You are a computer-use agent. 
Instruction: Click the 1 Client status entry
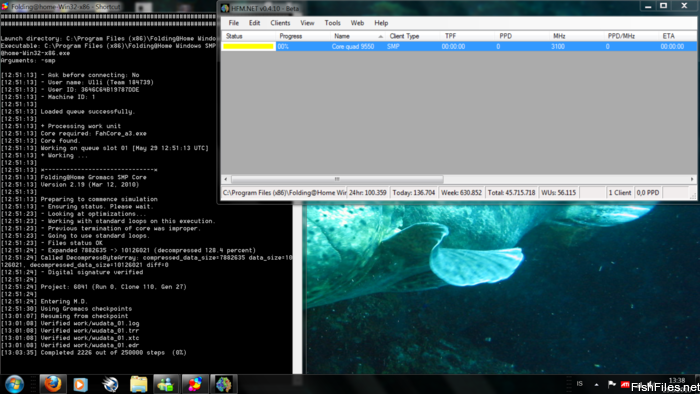click(620, 193)
